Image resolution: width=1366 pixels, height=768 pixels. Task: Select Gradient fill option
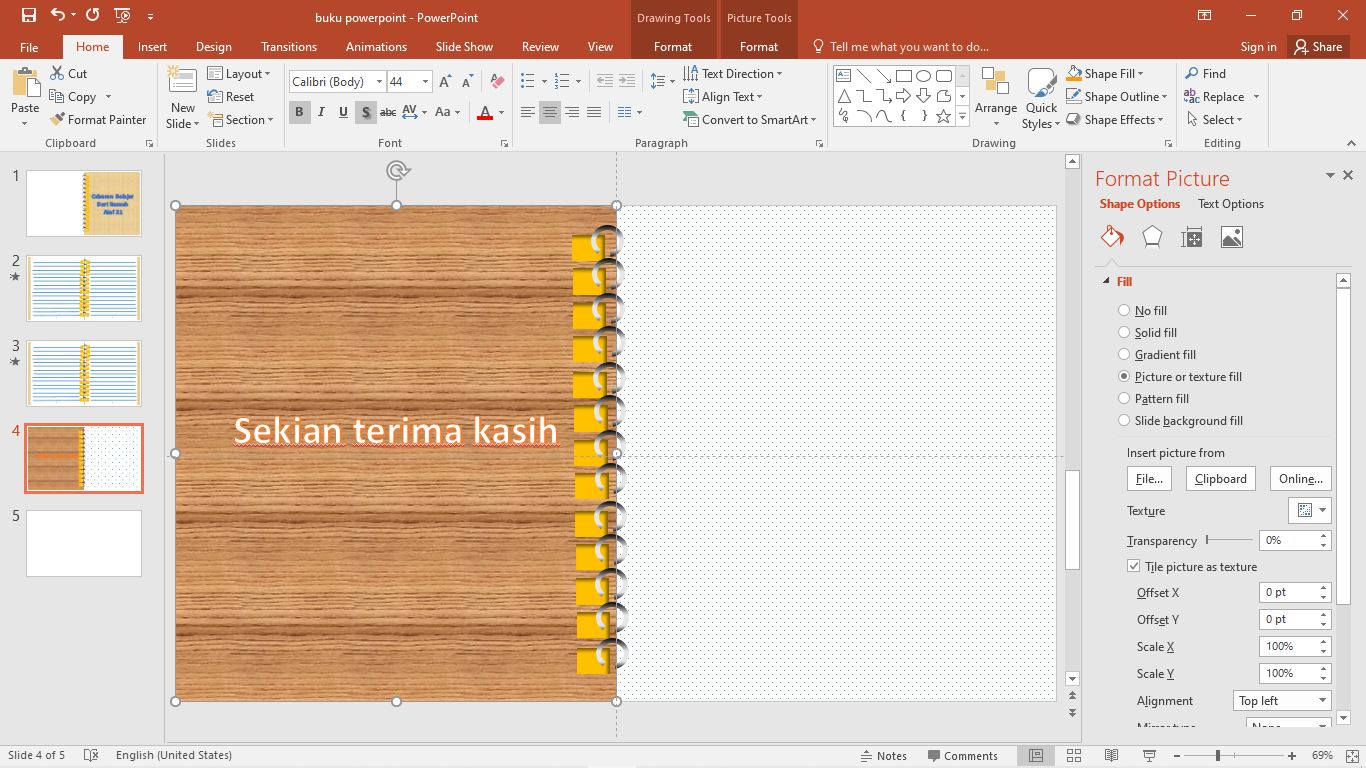1123,354
